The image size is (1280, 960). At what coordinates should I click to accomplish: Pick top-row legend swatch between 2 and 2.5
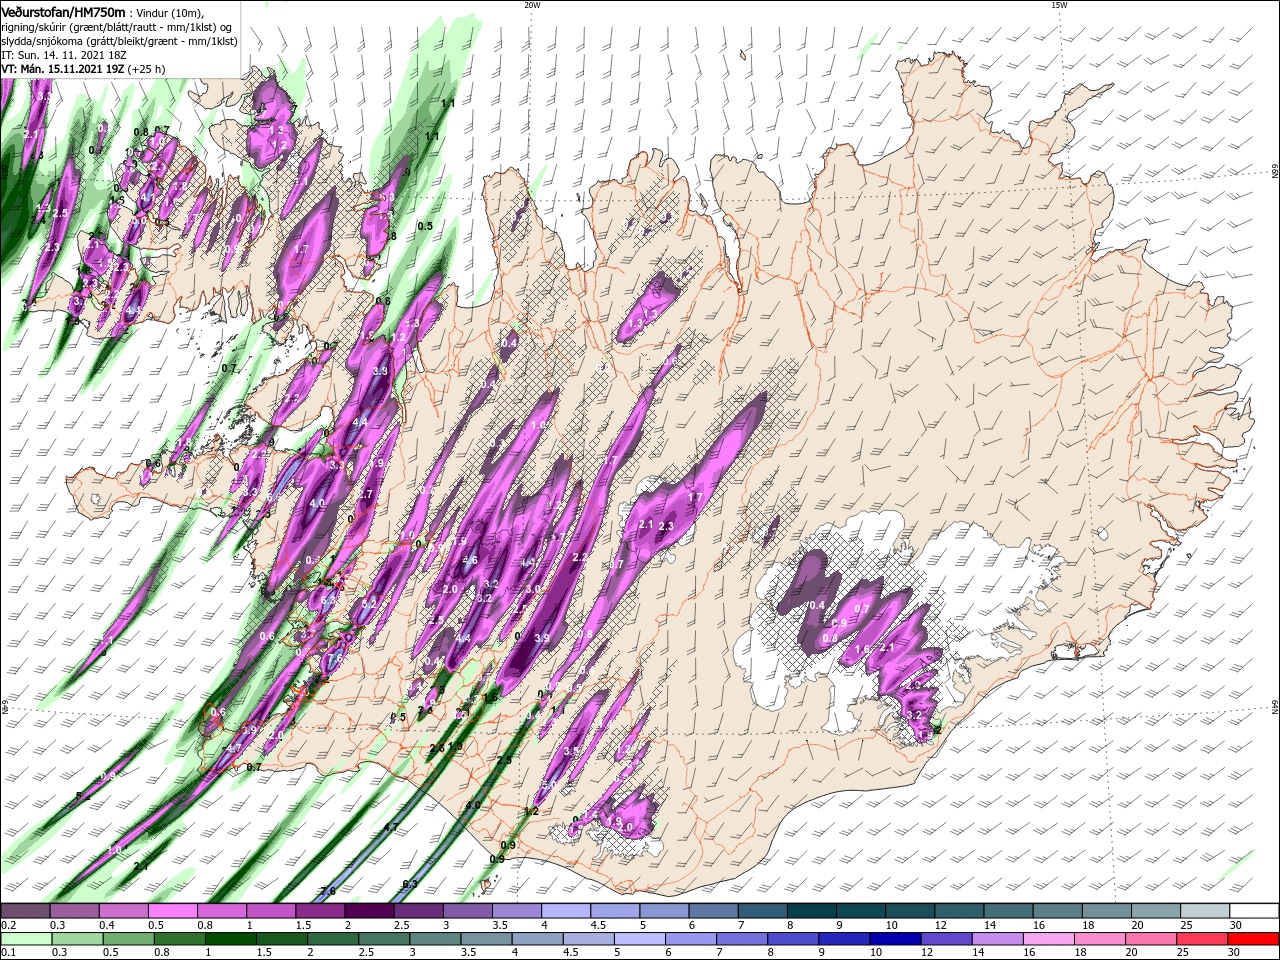pyautogui.click(x=369, y=911)
